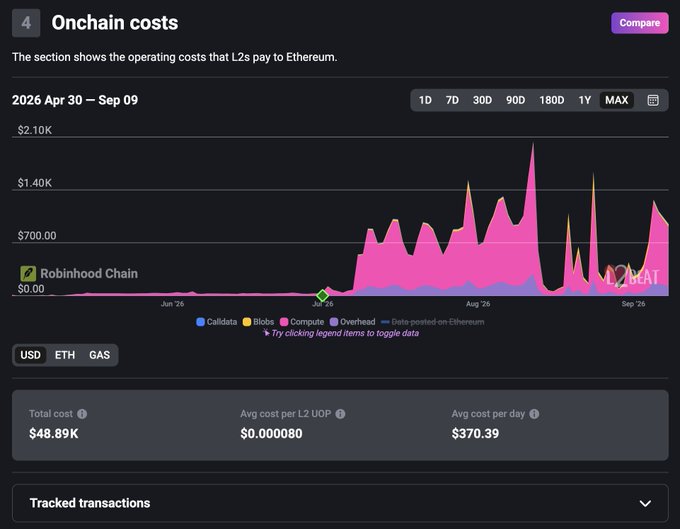The width and height of the screenshot is (680, 529).
Task: Select the 30D time range
Action: click(482, 100)
